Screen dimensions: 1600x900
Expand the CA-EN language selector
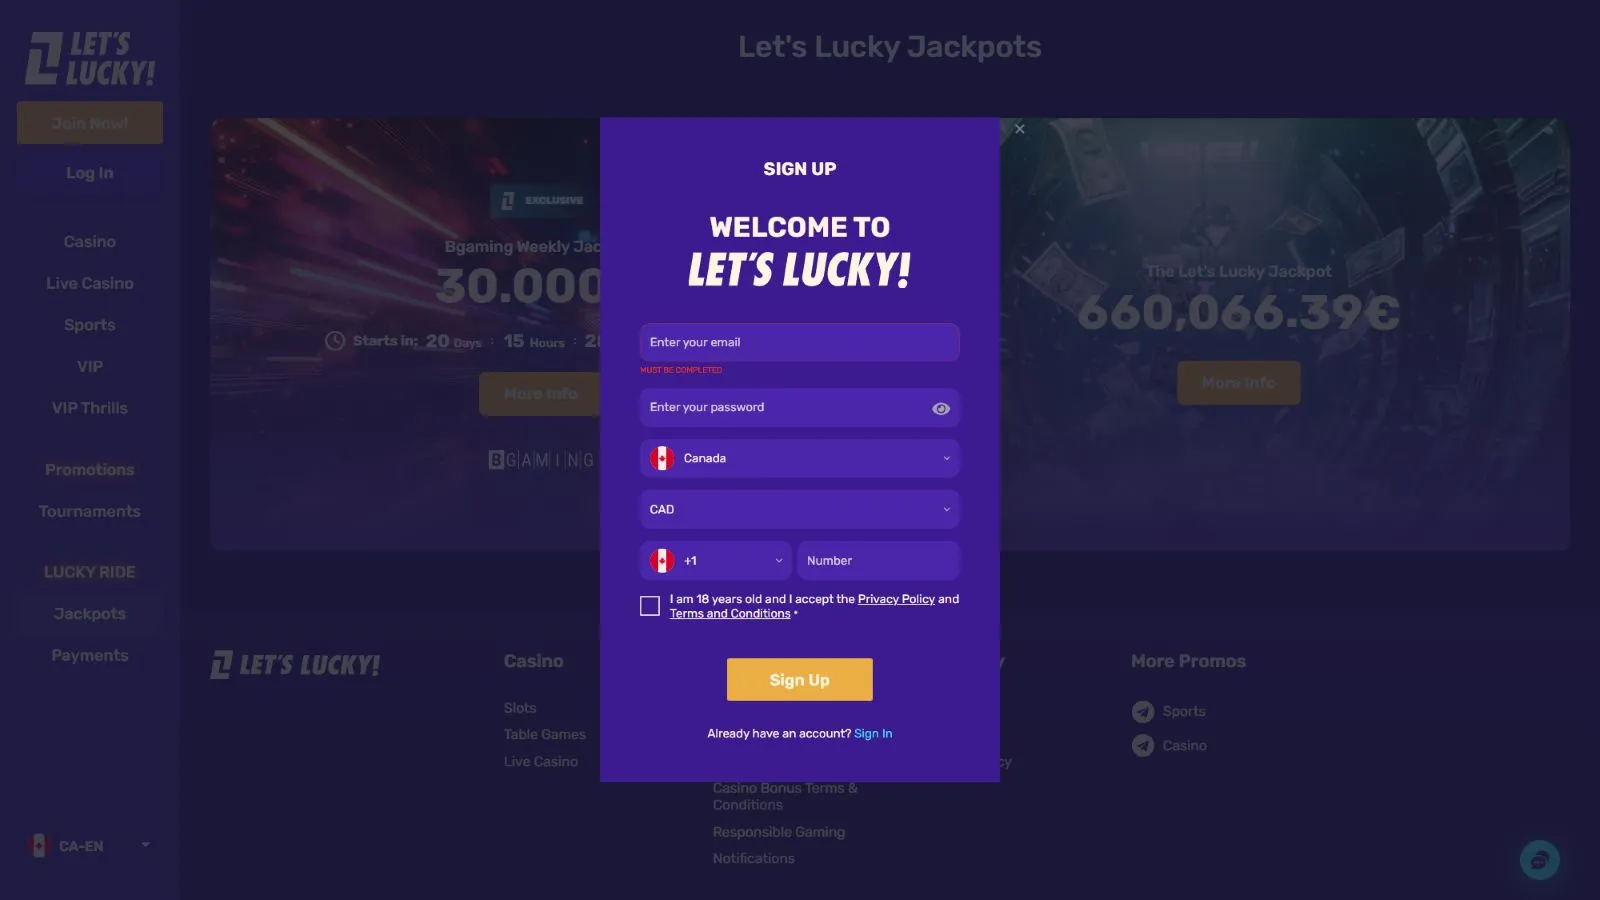tap(90, 846)
